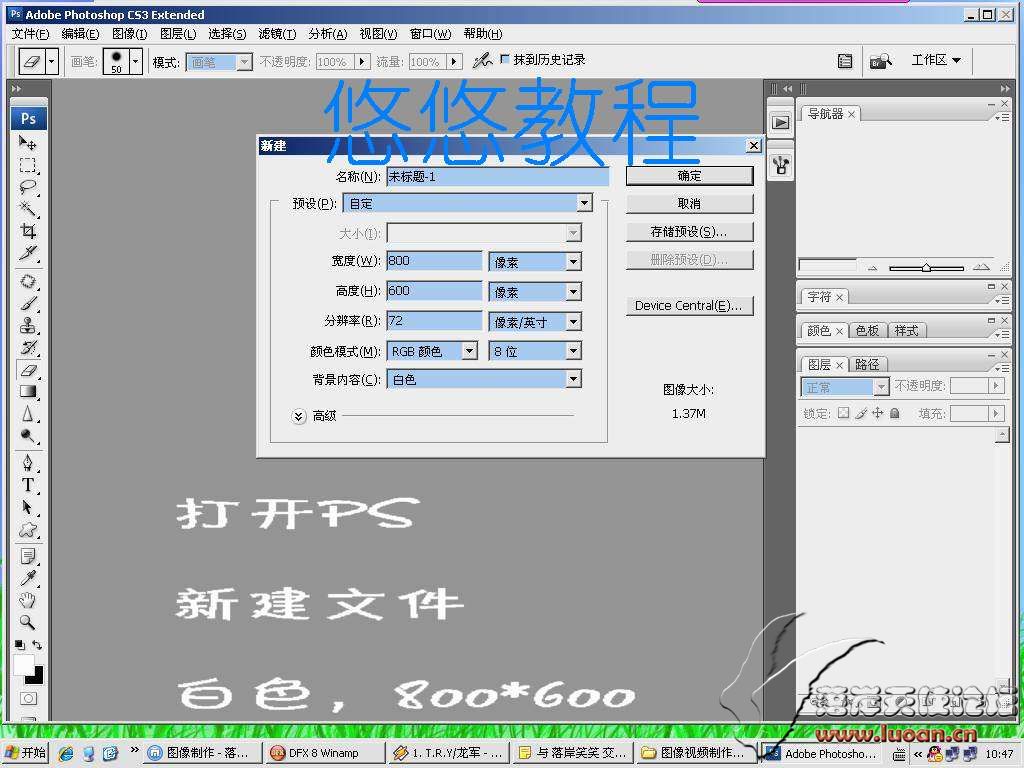
Task: Open Adobe Bridge from options bar
Action: click(880, 61)
